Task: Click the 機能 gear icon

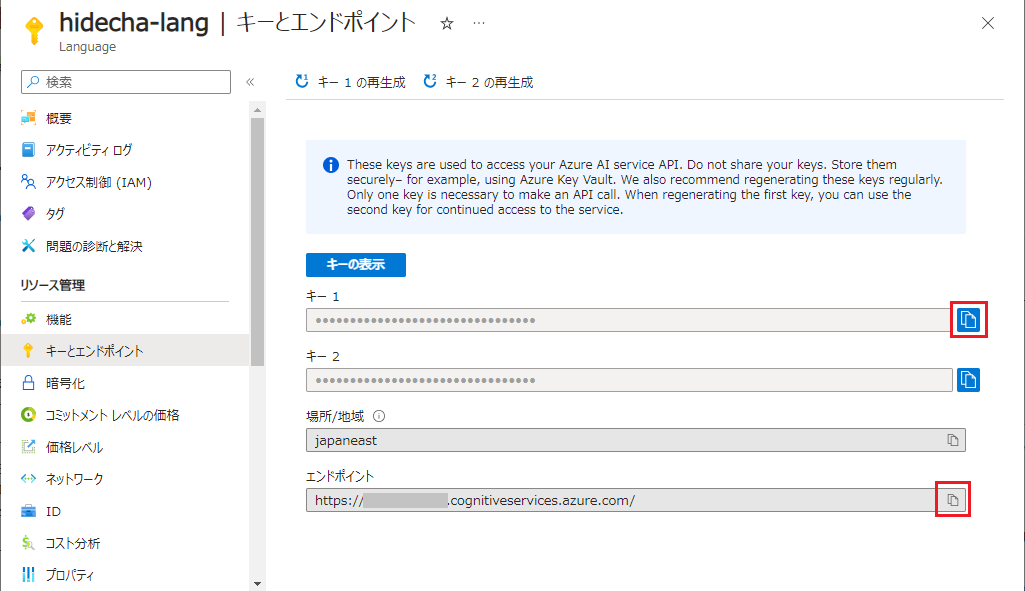Action: [28, 319]
